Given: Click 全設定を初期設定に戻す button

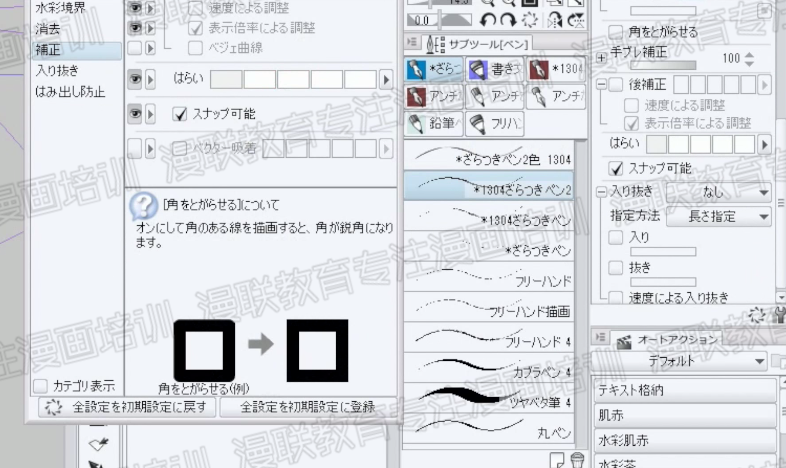Looking at the screenshot, I should (127, 407).
